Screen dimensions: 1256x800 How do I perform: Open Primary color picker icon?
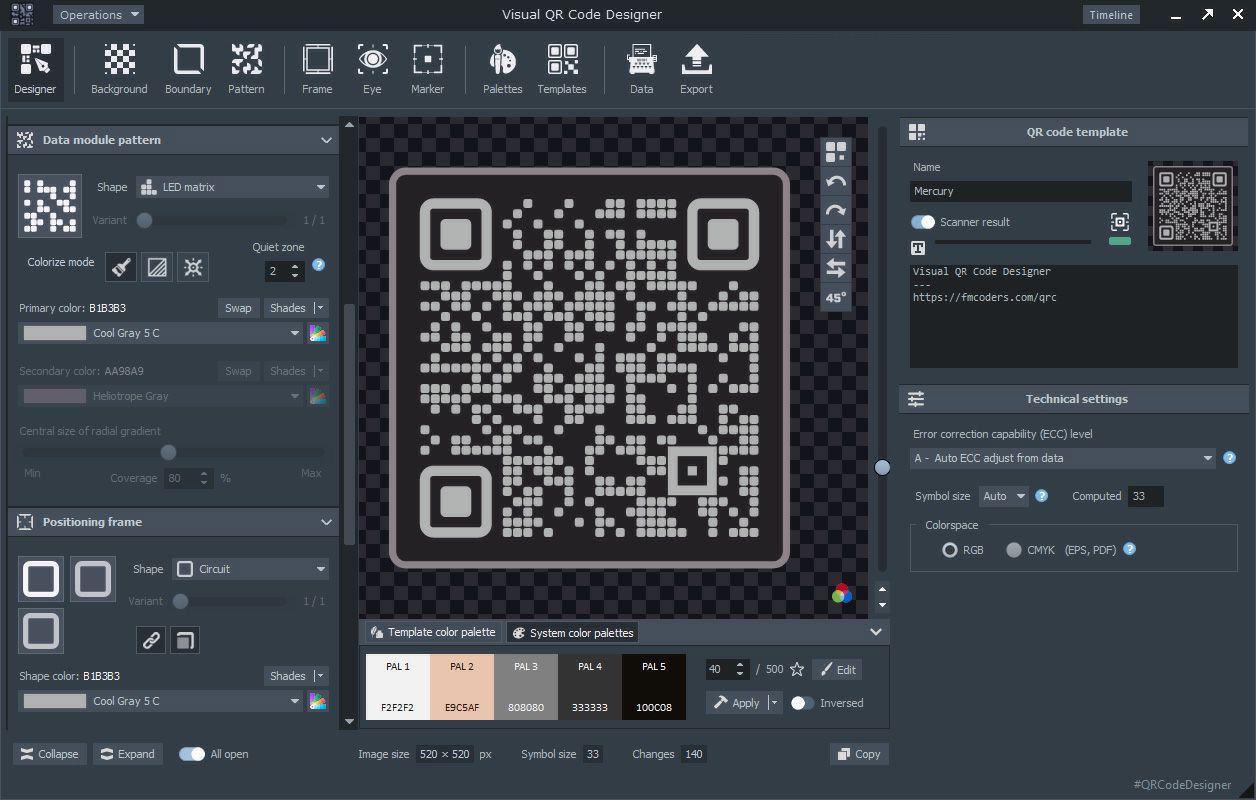click(318, 334)
